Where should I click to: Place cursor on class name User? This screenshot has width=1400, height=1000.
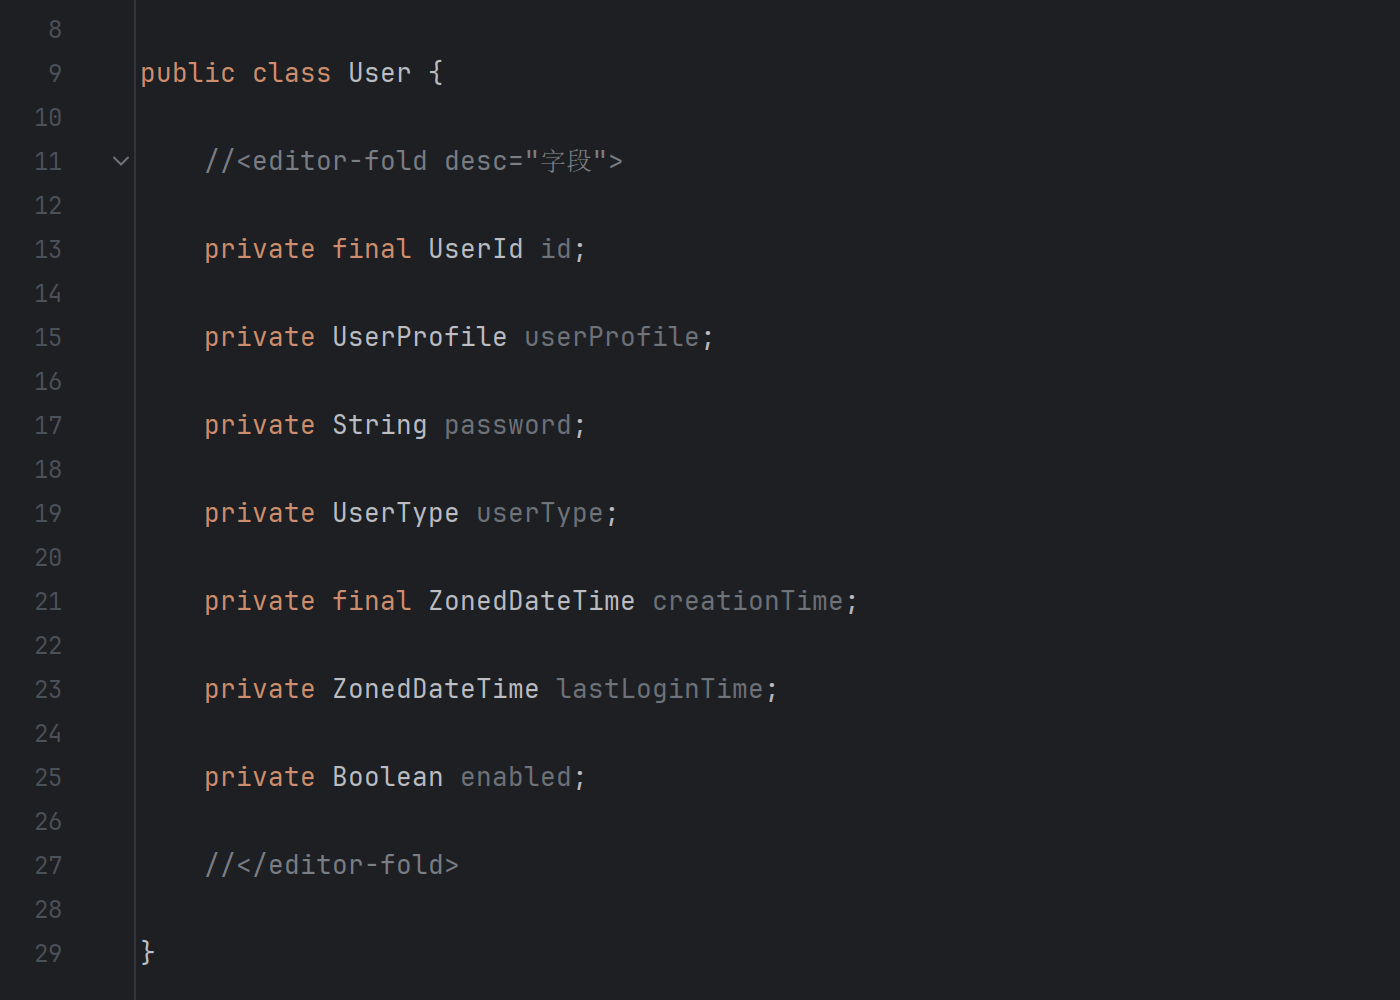pyautogui.click(x=380, y=73)
